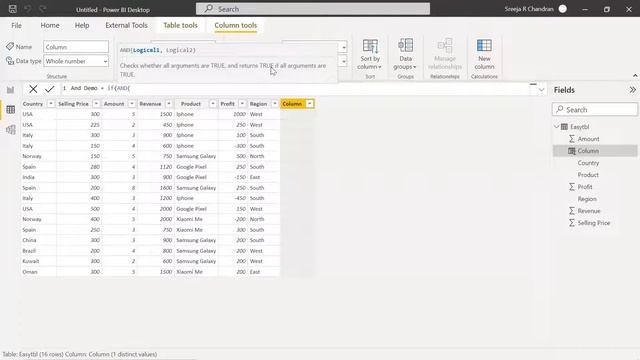Open the Region column filter dropdown
The image size is (640, 360).
coord(274,104)
